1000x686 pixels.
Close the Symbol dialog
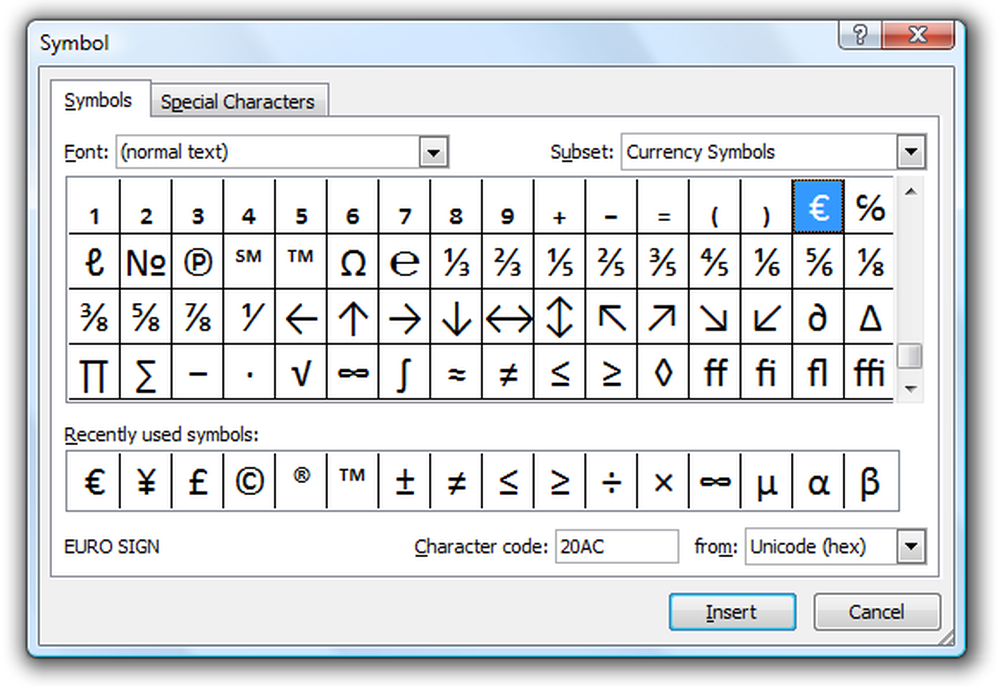coord(917,34)
